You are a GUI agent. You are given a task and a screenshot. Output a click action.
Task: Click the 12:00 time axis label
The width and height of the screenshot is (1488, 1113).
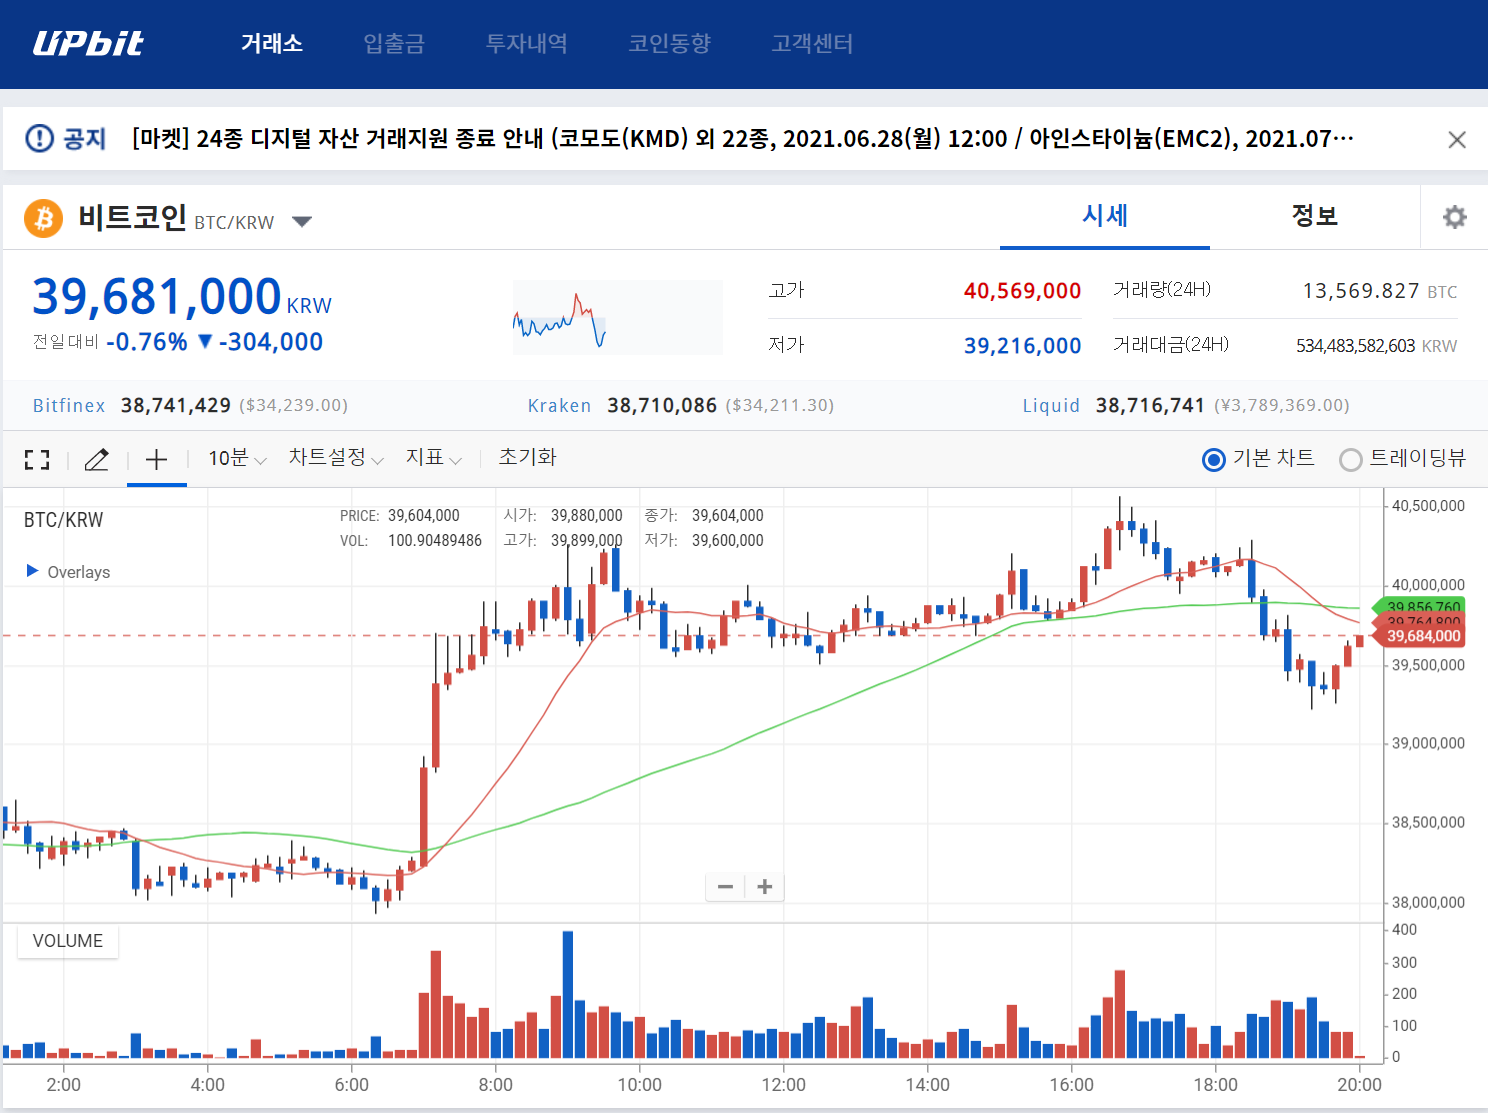(783, 1085)
